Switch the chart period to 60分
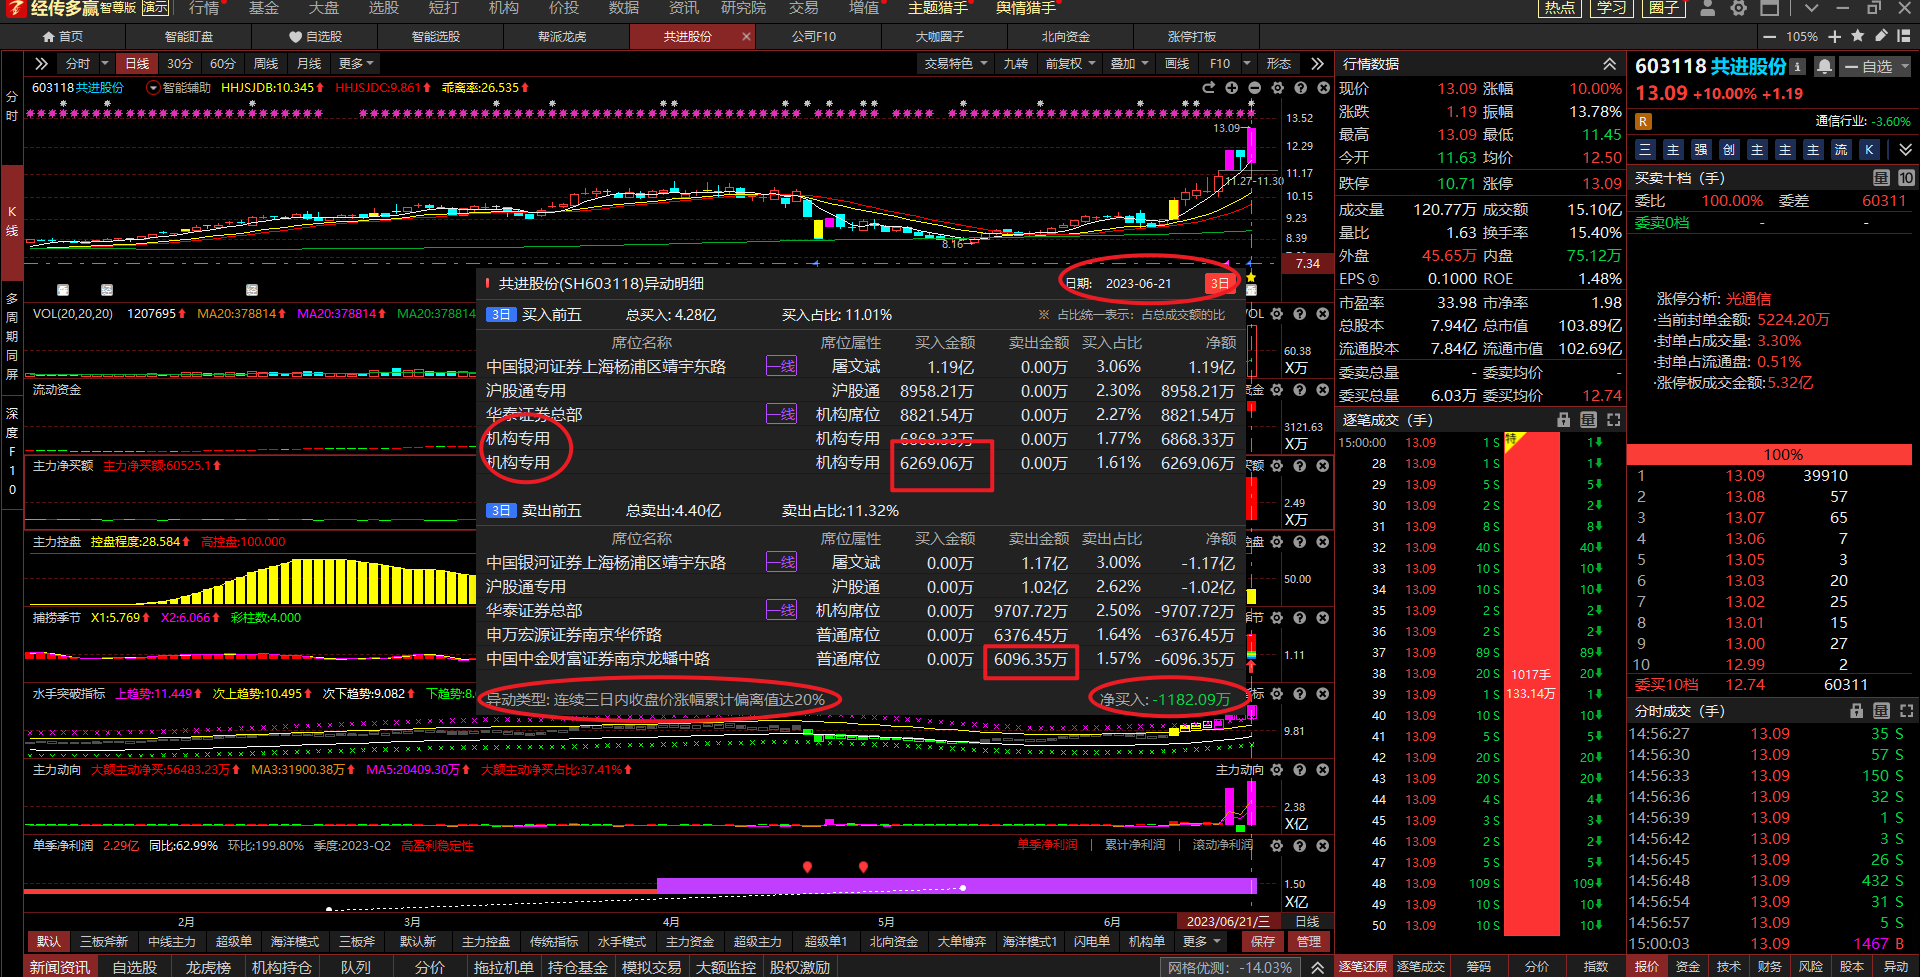Screen dimensions: 1920x977 (x=222, y=63)
